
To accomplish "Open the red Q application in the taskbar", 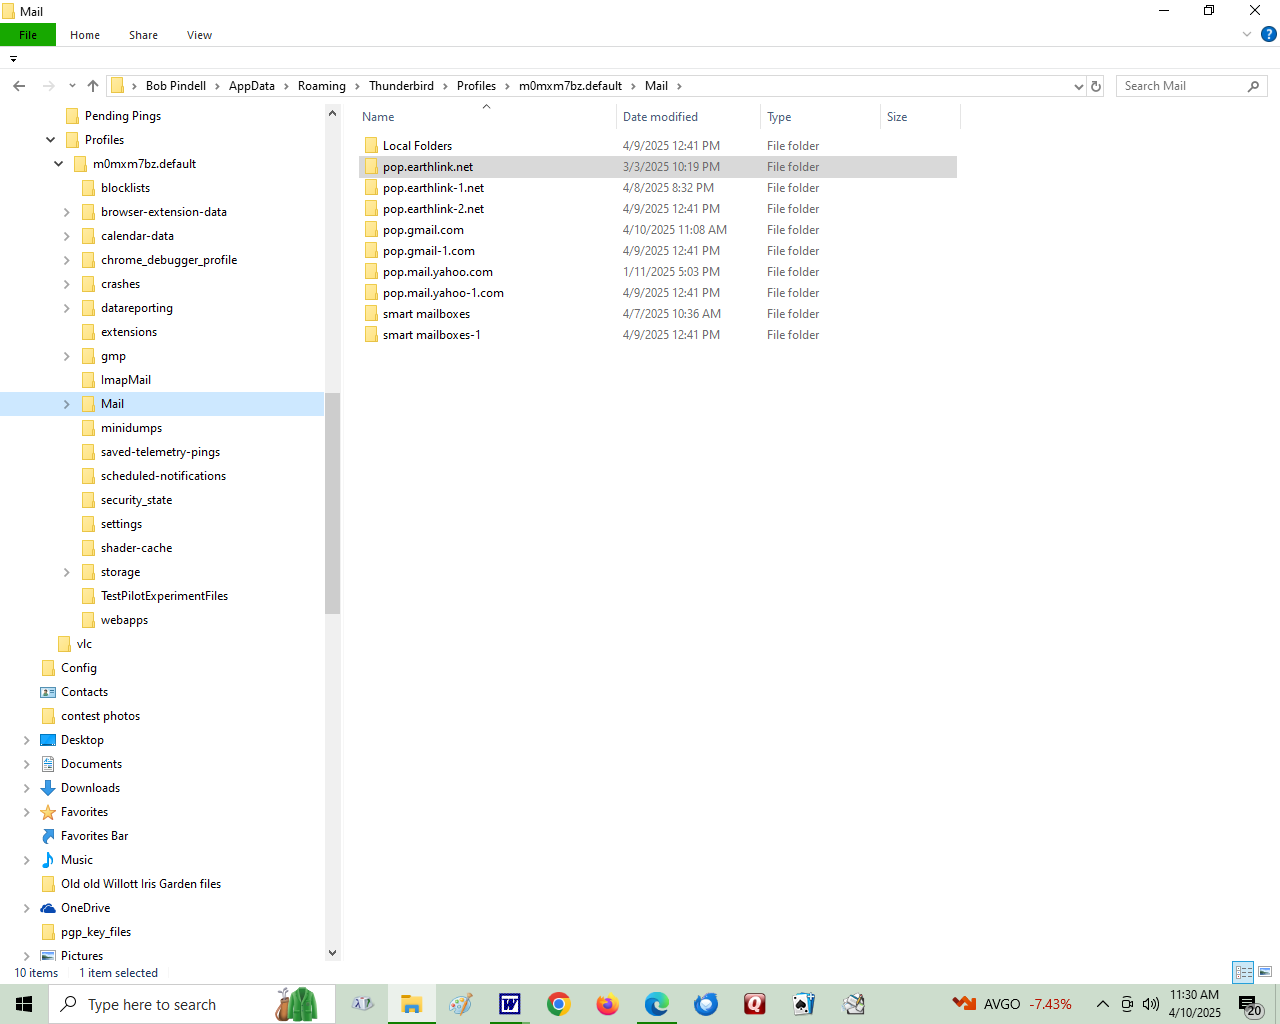I will click(755, 1004).
